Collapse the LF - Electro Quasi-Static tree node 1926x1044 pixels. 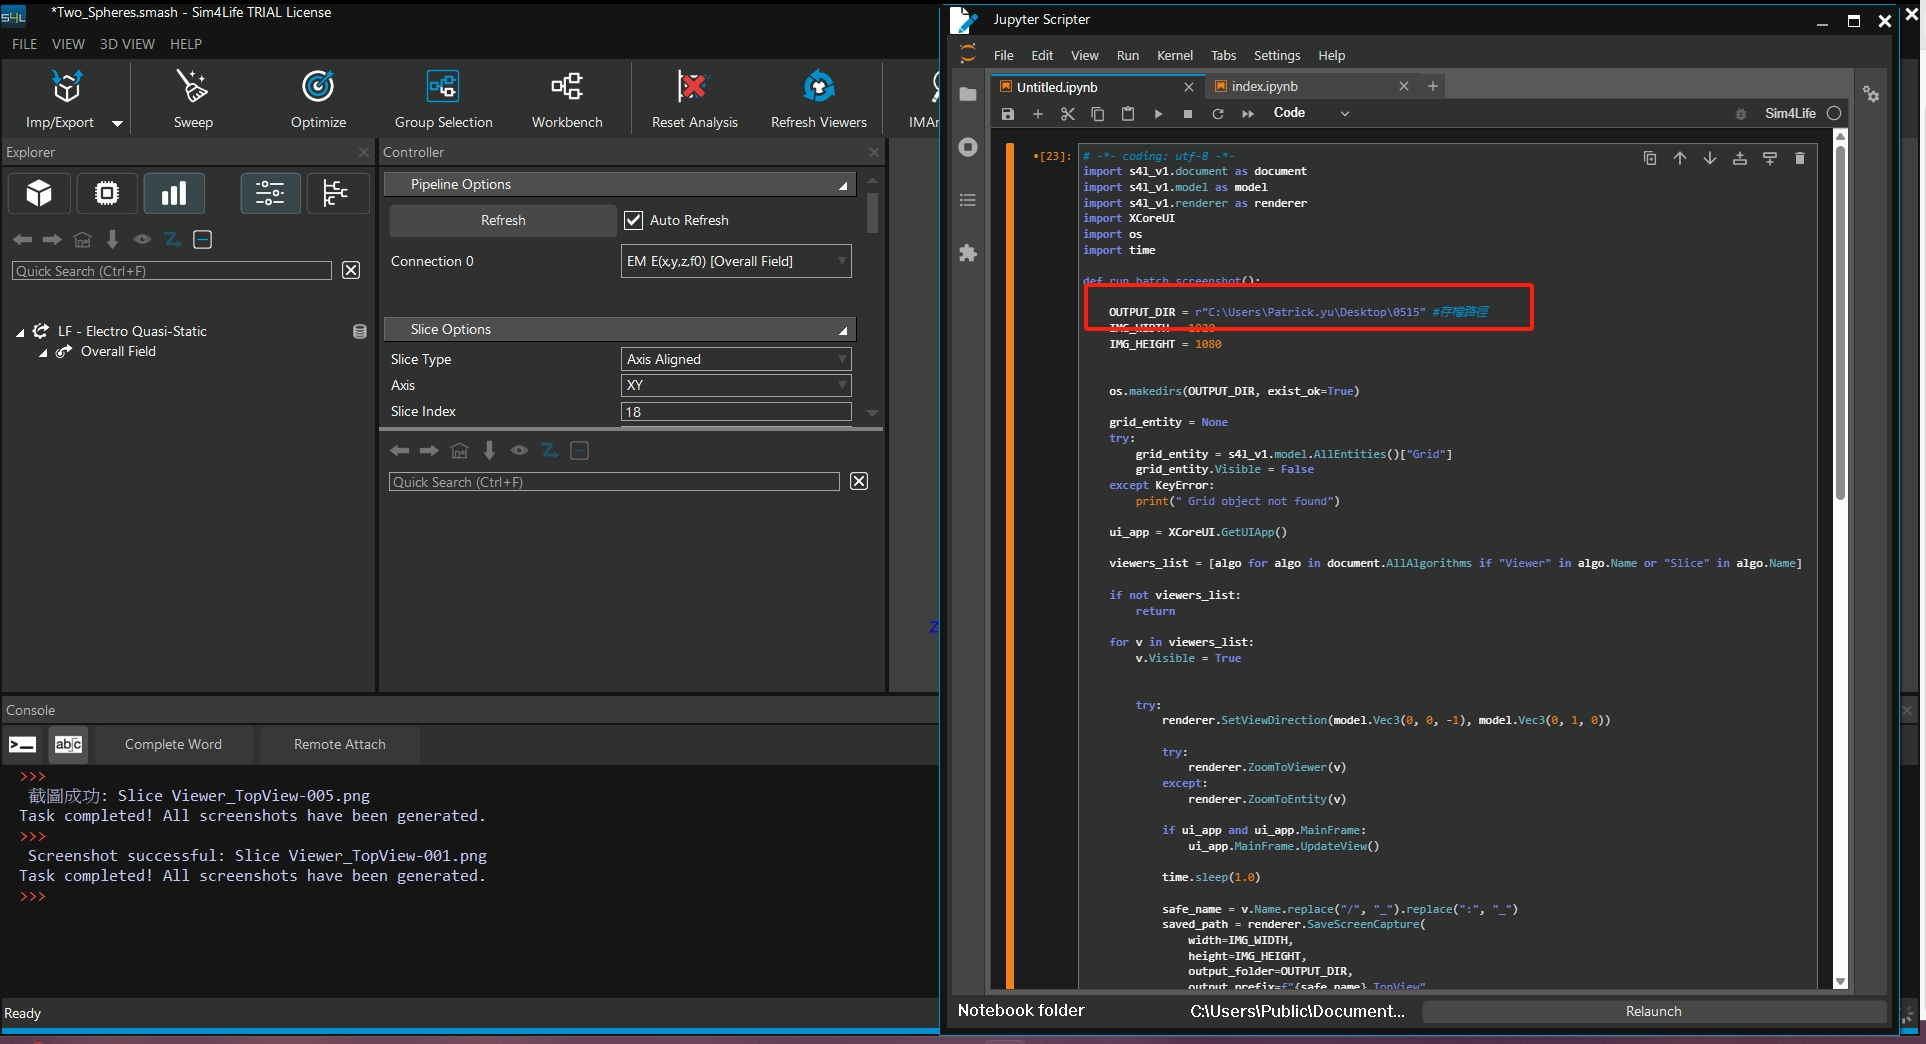click(x=20, y=332)
